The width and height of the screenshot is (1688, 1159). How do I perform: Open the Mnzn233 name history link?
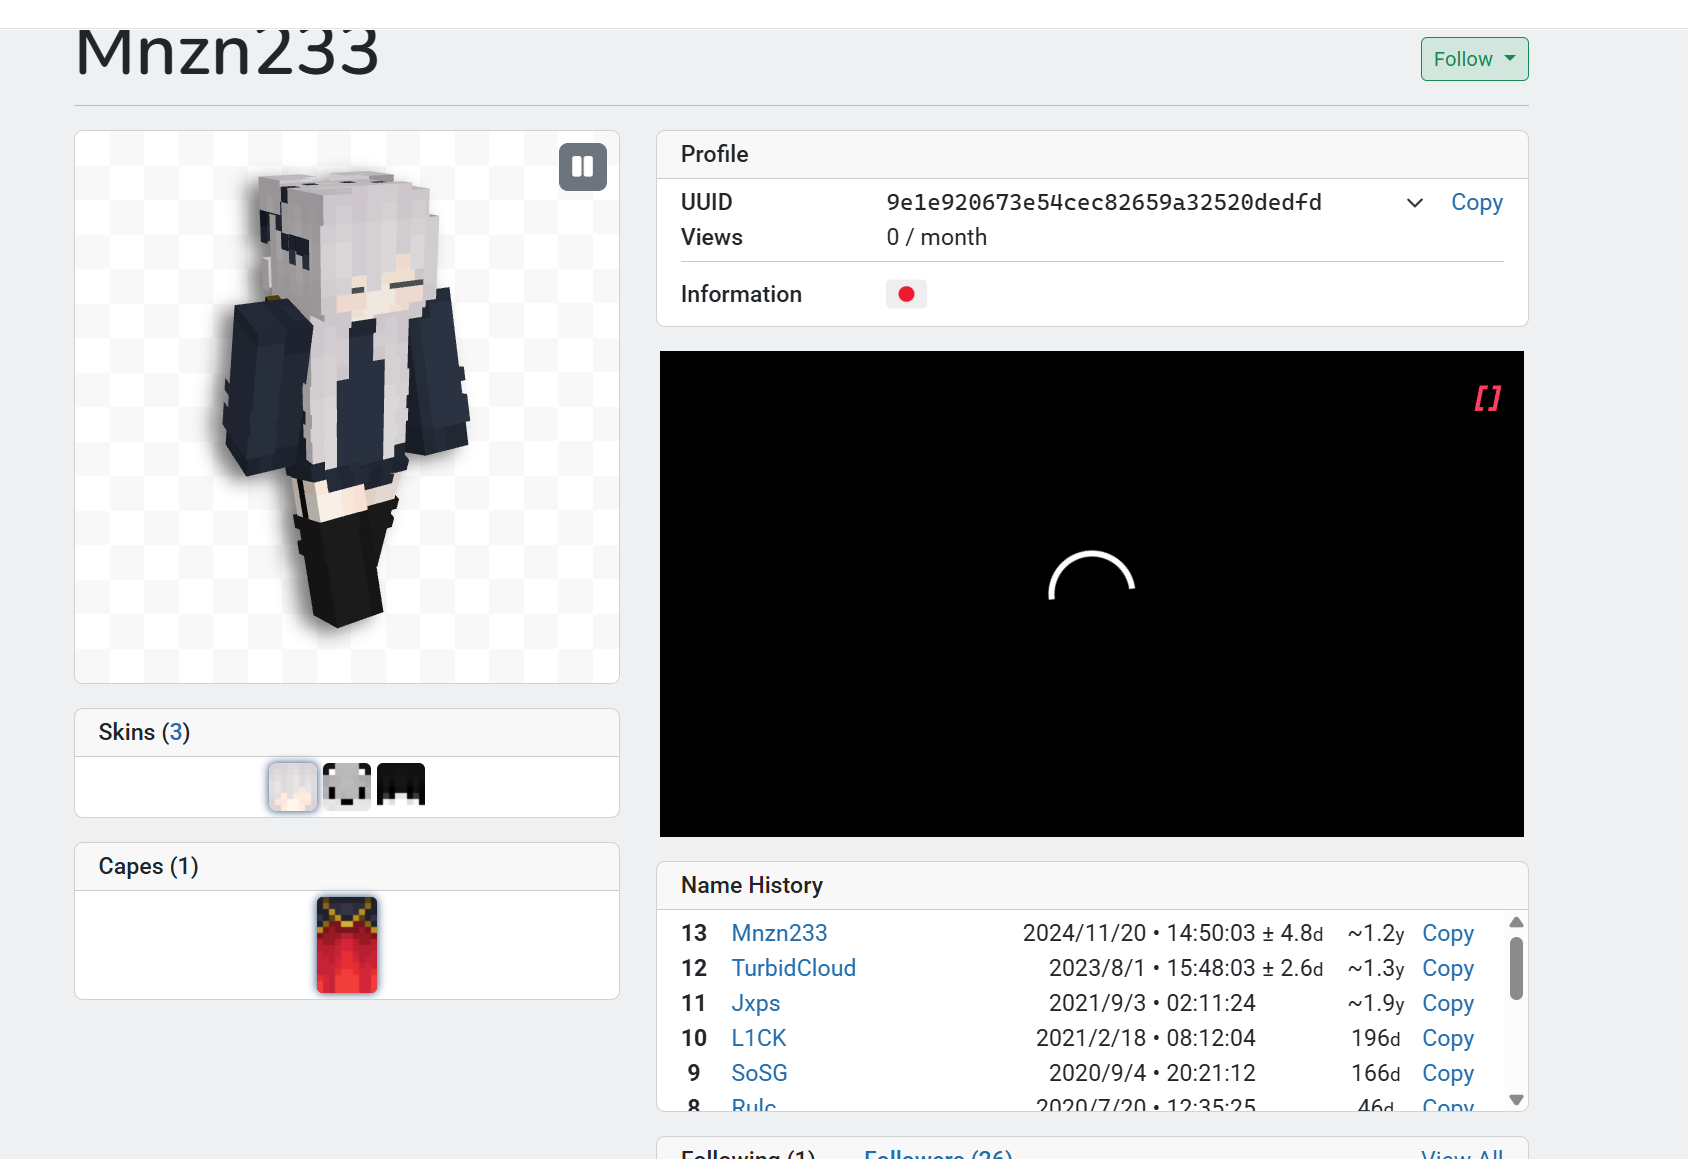pos(779,933)
